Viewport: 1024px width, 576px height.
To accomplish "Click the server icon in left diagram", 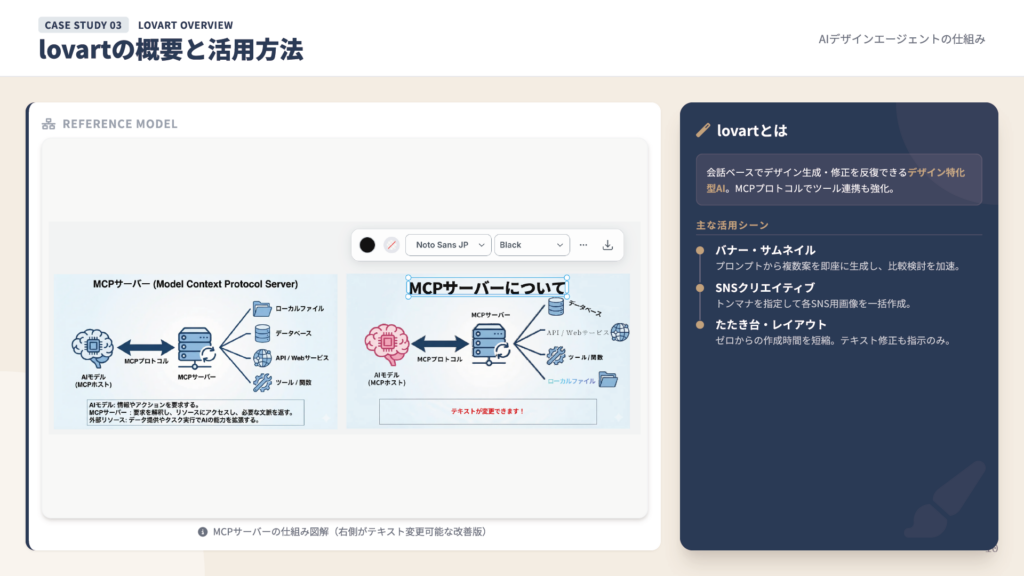I will click(x=196, y=348).
